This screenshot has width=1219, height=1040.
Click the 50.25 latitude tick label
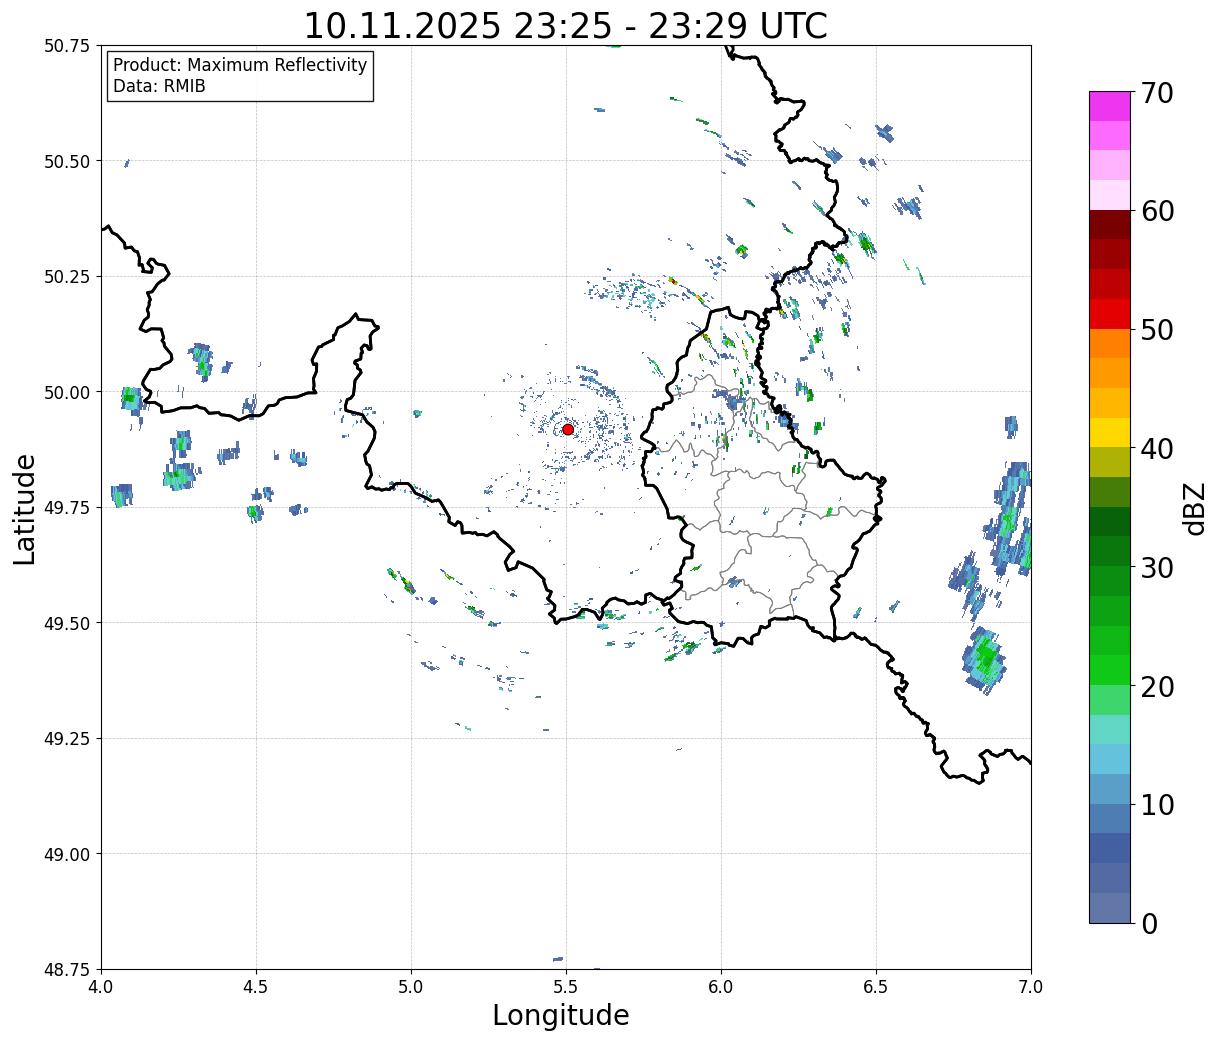coord(67,277)
